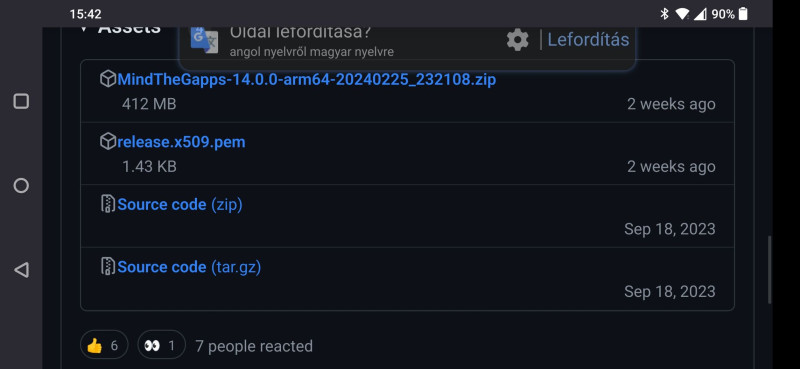Click the zip file icon beside Source code (zip)

click(x=108, y=204)
